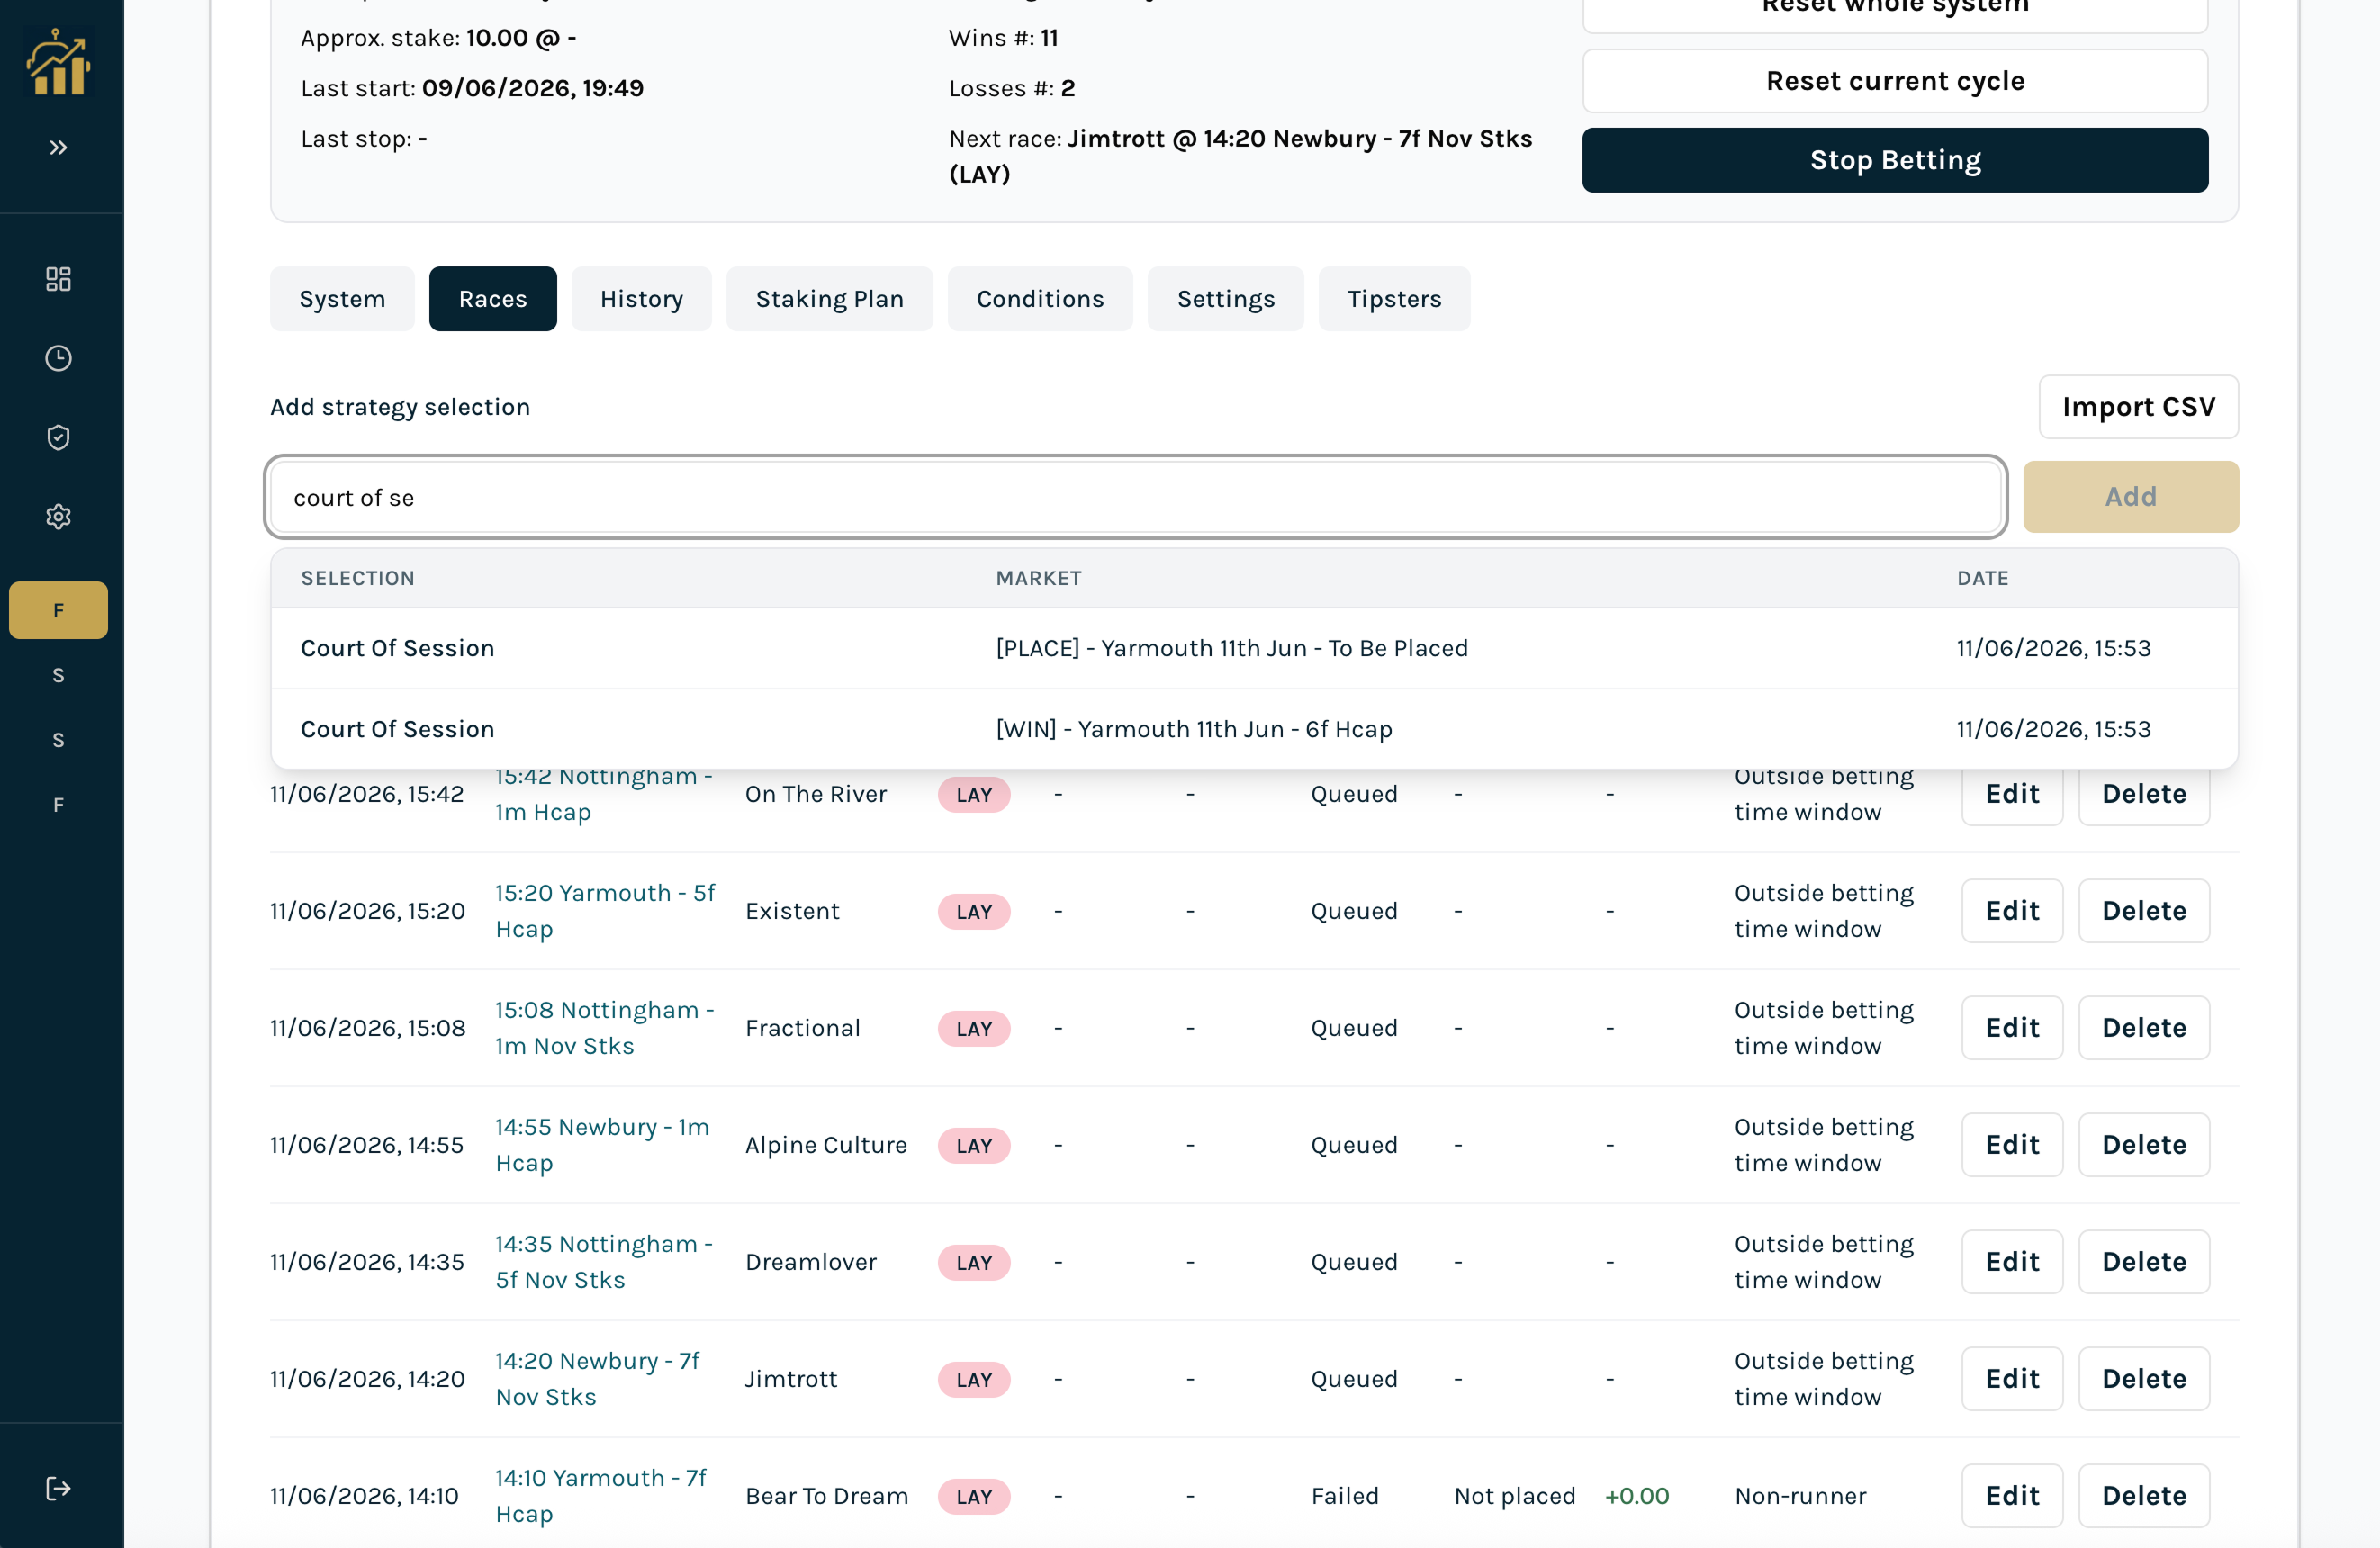2380x1548 pixels.
Task: Delete the Jimtrott row
Action: pyautogui.click(x=2144, y=1379)
